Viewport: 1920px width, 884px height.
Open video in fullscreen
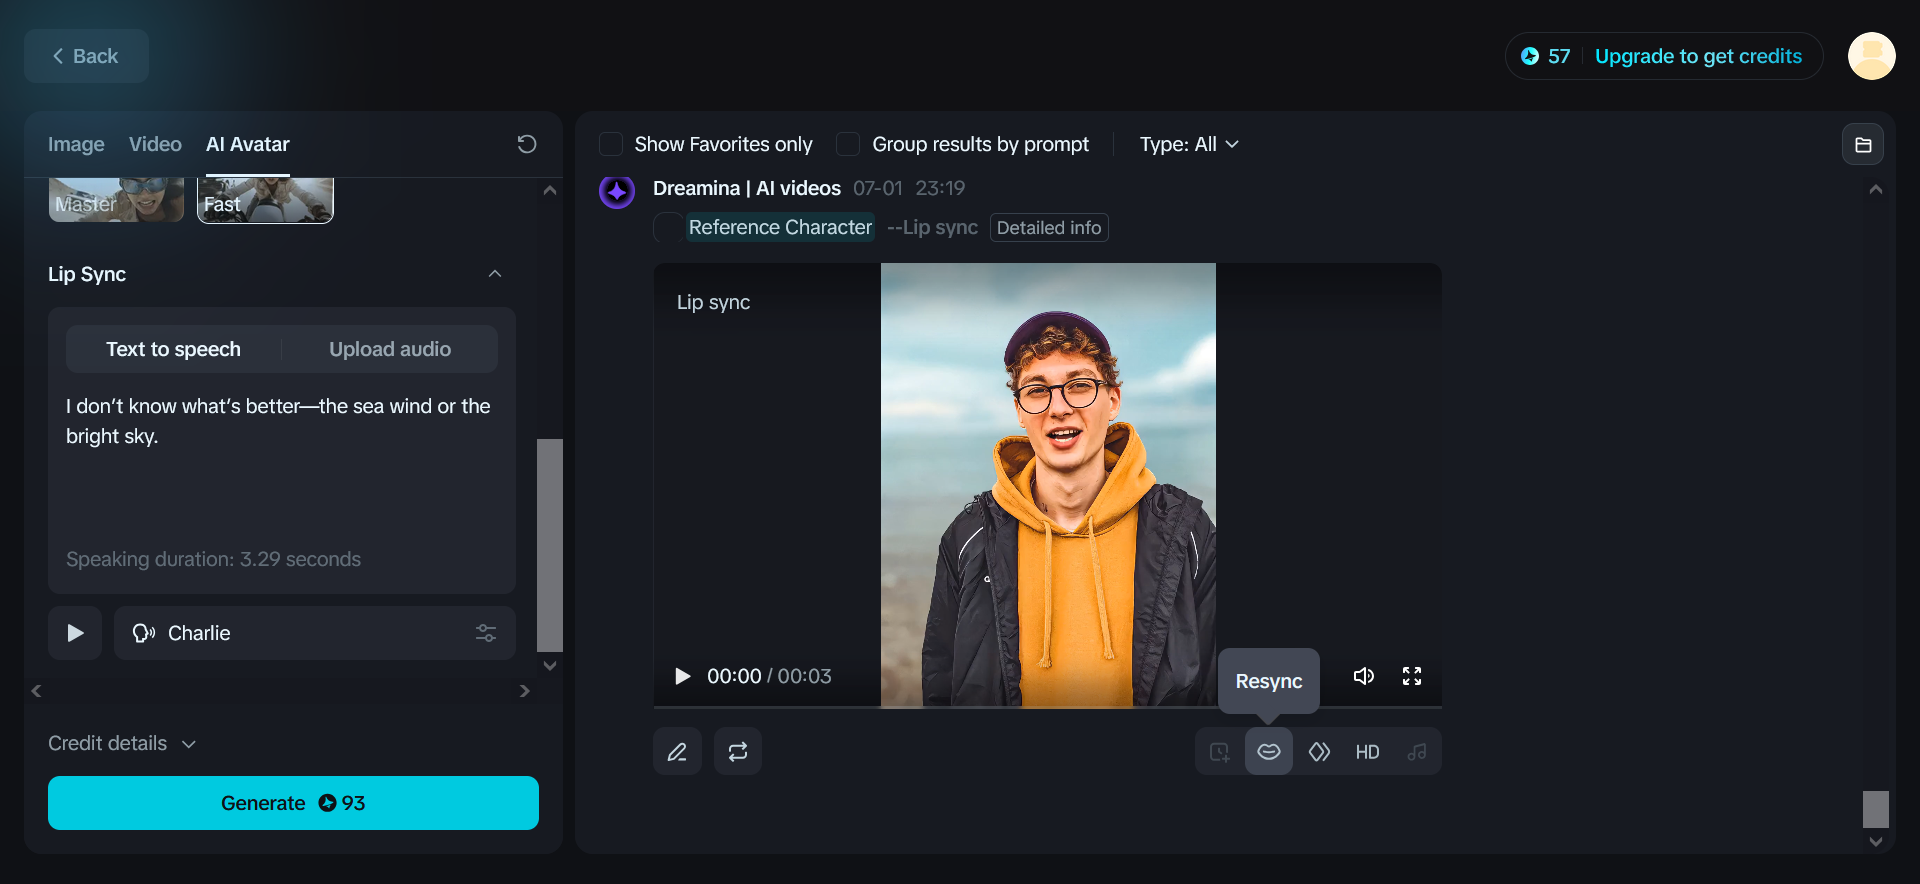(x=1412, y=676)
